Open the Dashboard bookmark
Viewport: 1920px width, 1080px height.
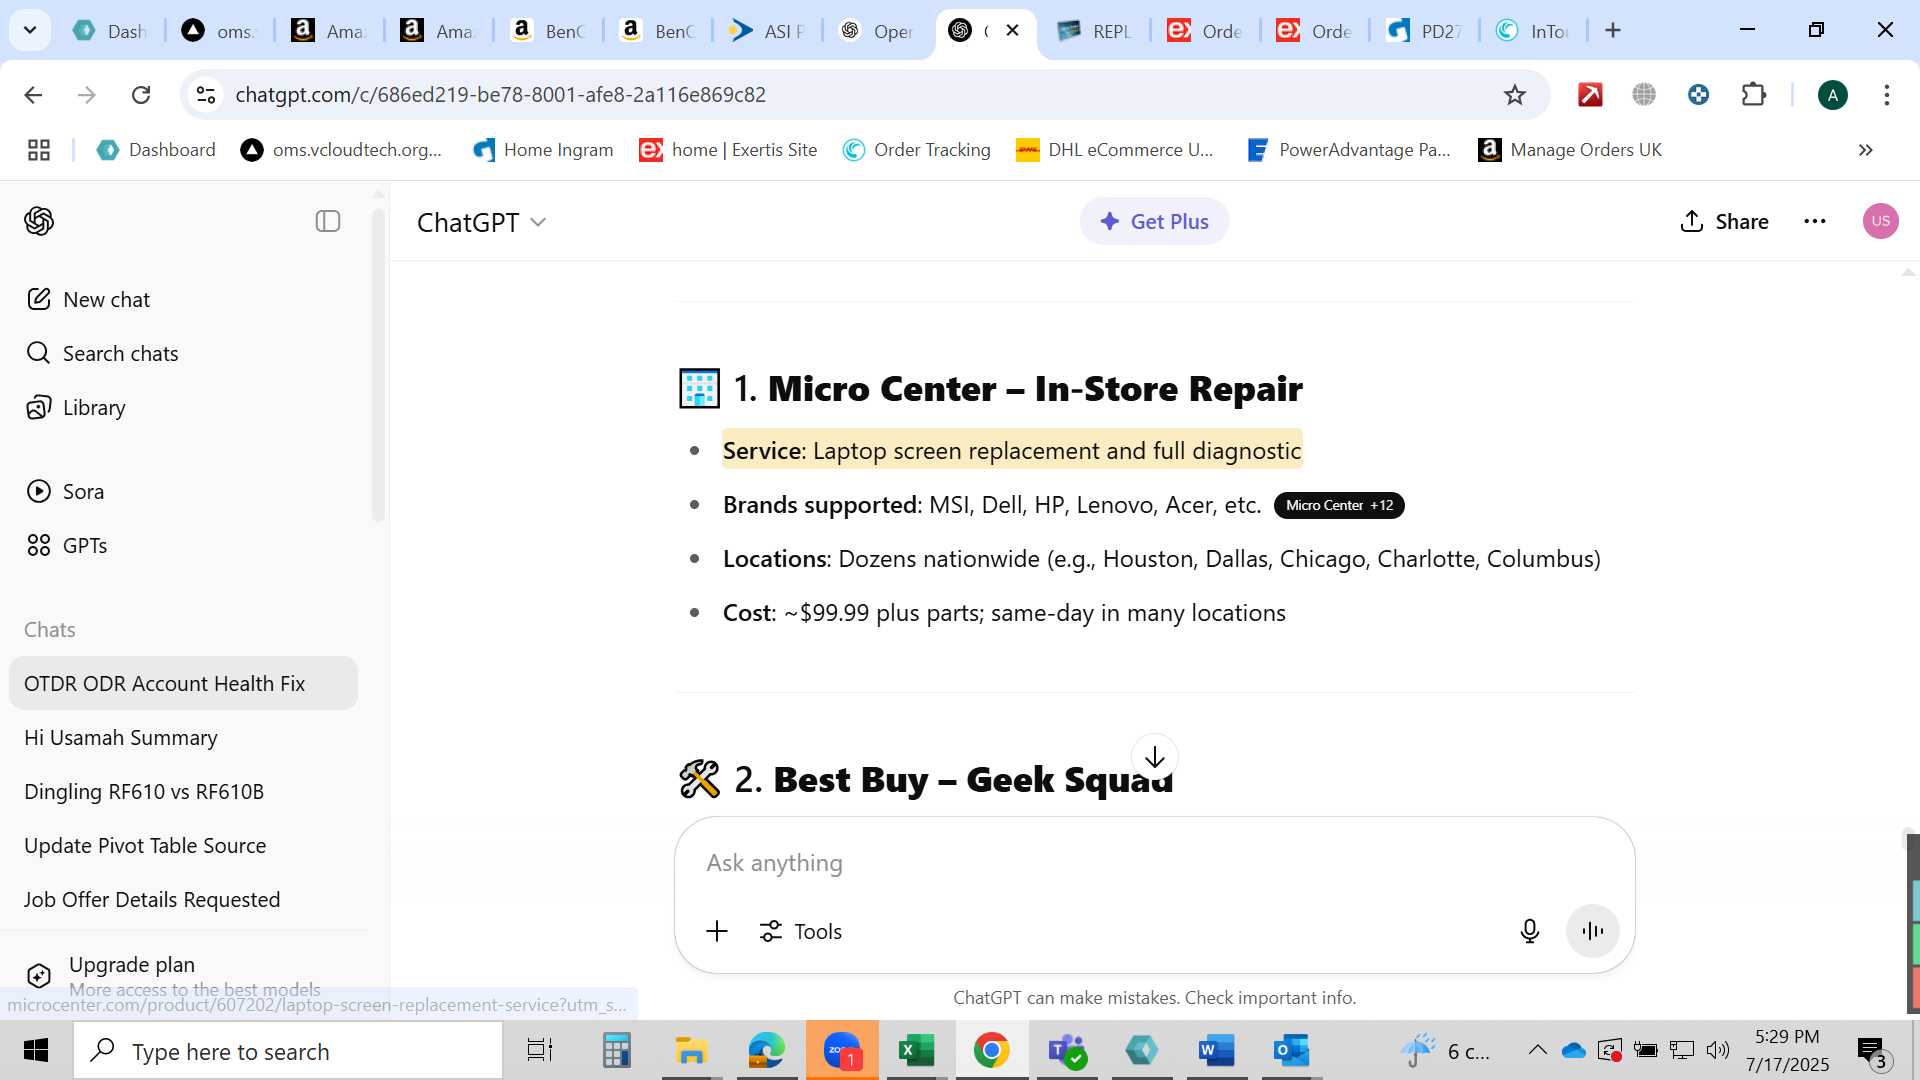(156, 150)
